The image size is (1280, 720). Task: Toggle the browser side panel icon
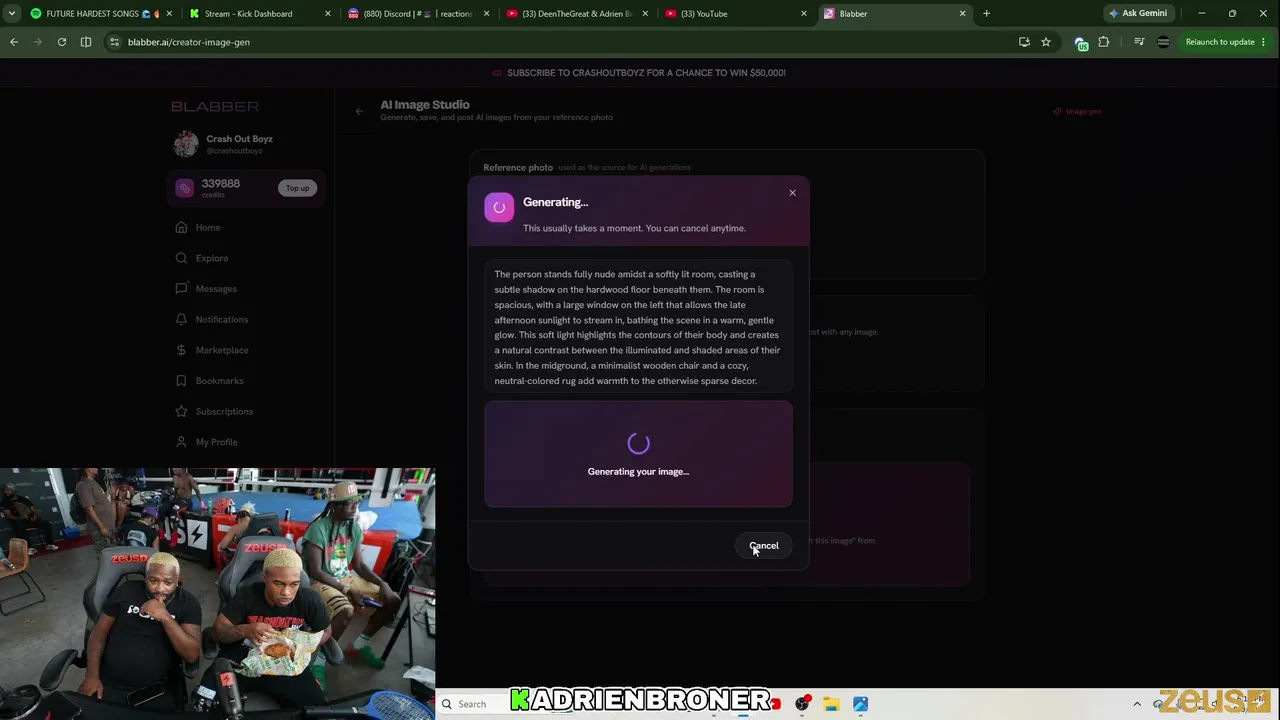click(86, 42)
